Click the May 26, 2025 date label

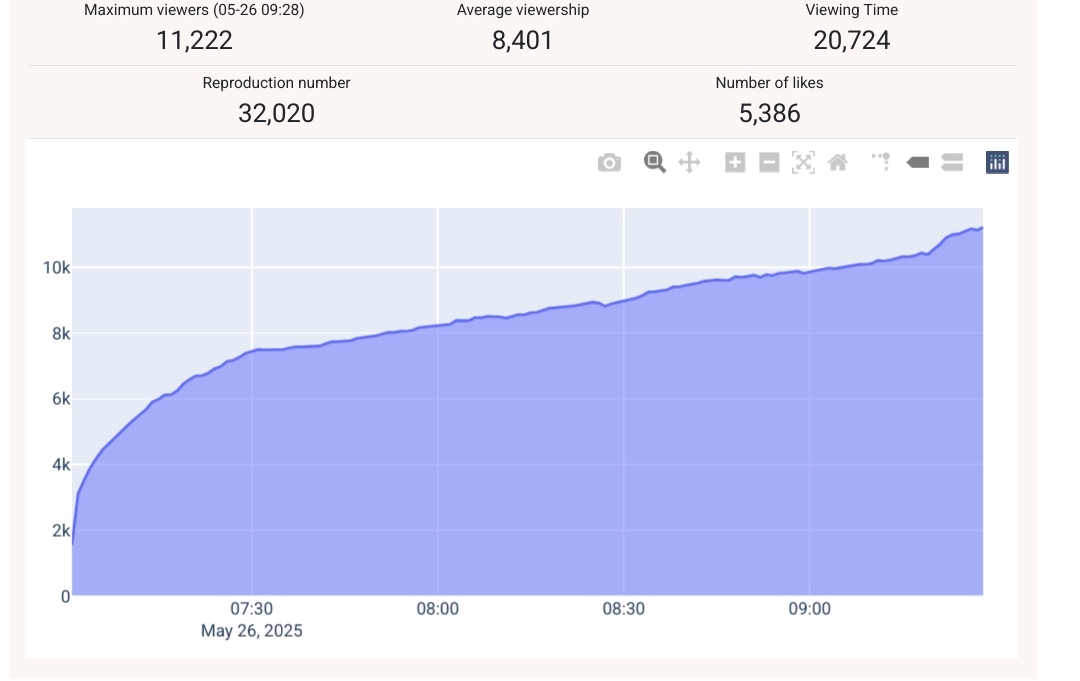(x=251, y=631)
